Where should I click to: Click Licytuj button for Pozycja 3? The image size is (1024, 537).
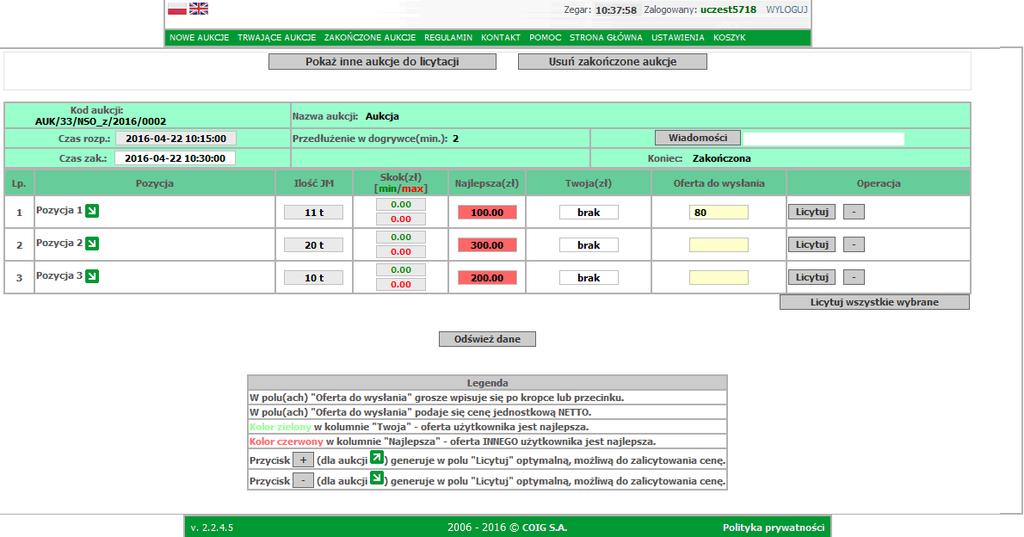[812, 277]
